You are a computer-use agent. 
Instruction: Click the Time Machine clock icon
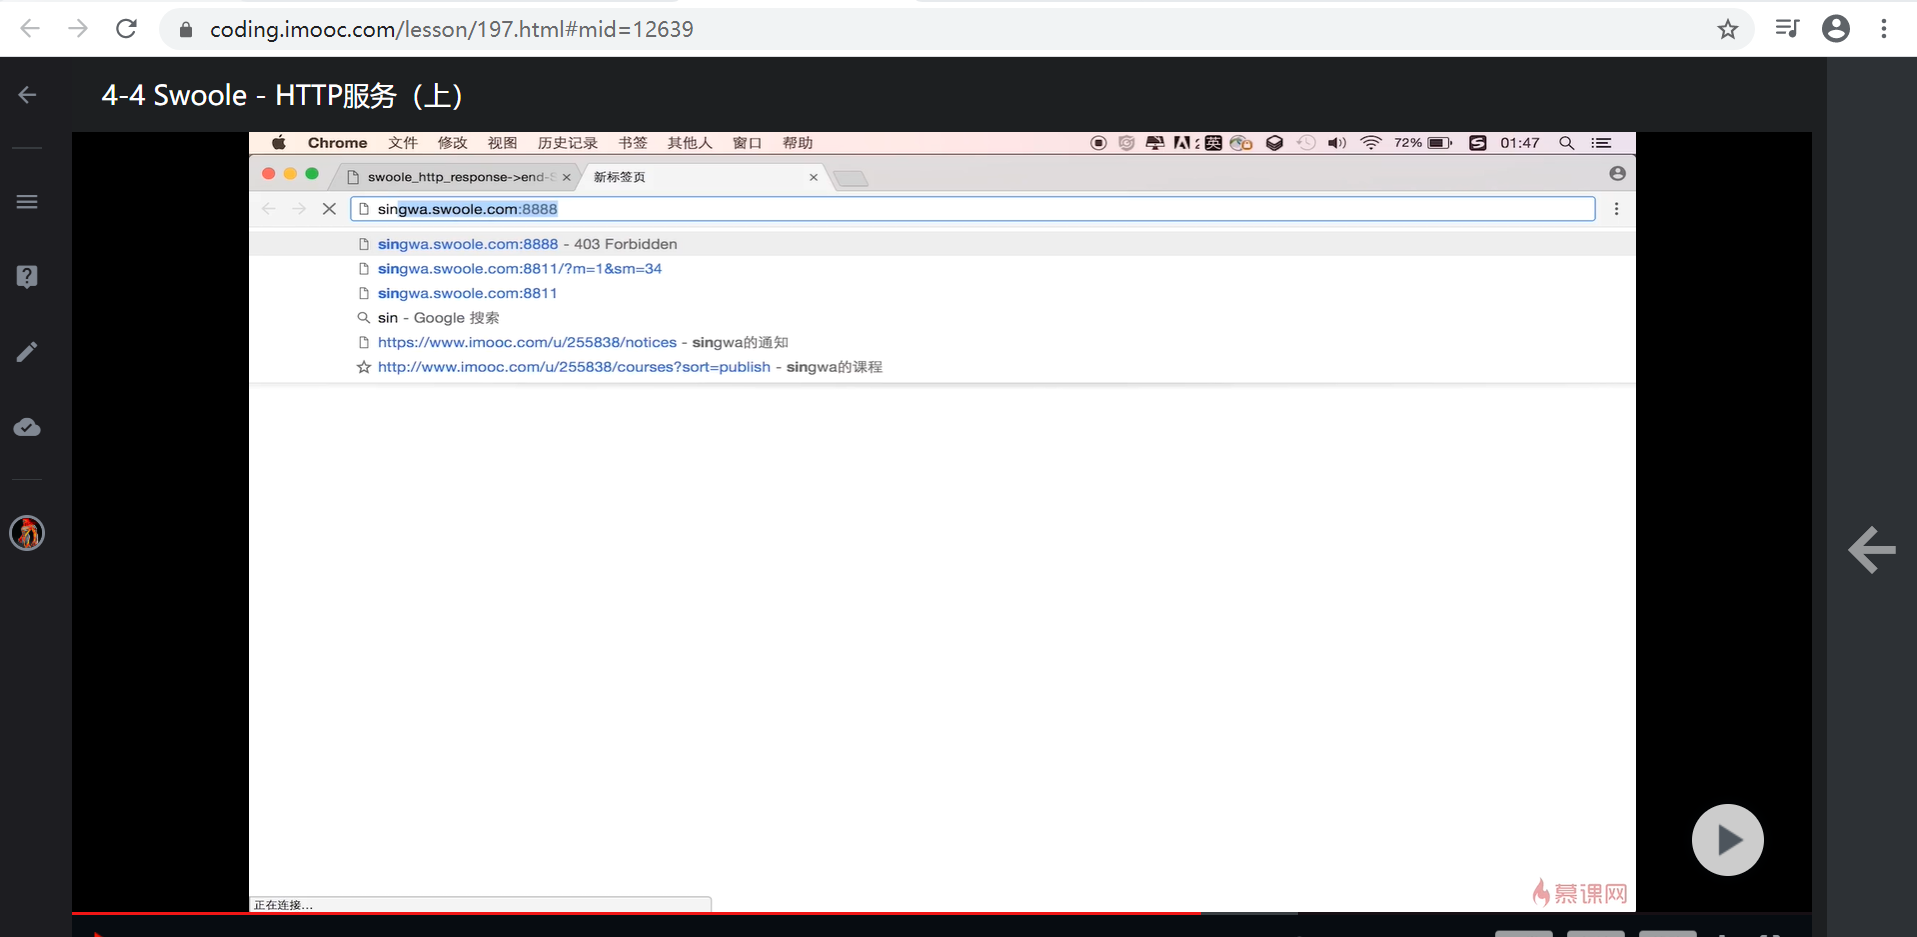tap(1306, 143)
